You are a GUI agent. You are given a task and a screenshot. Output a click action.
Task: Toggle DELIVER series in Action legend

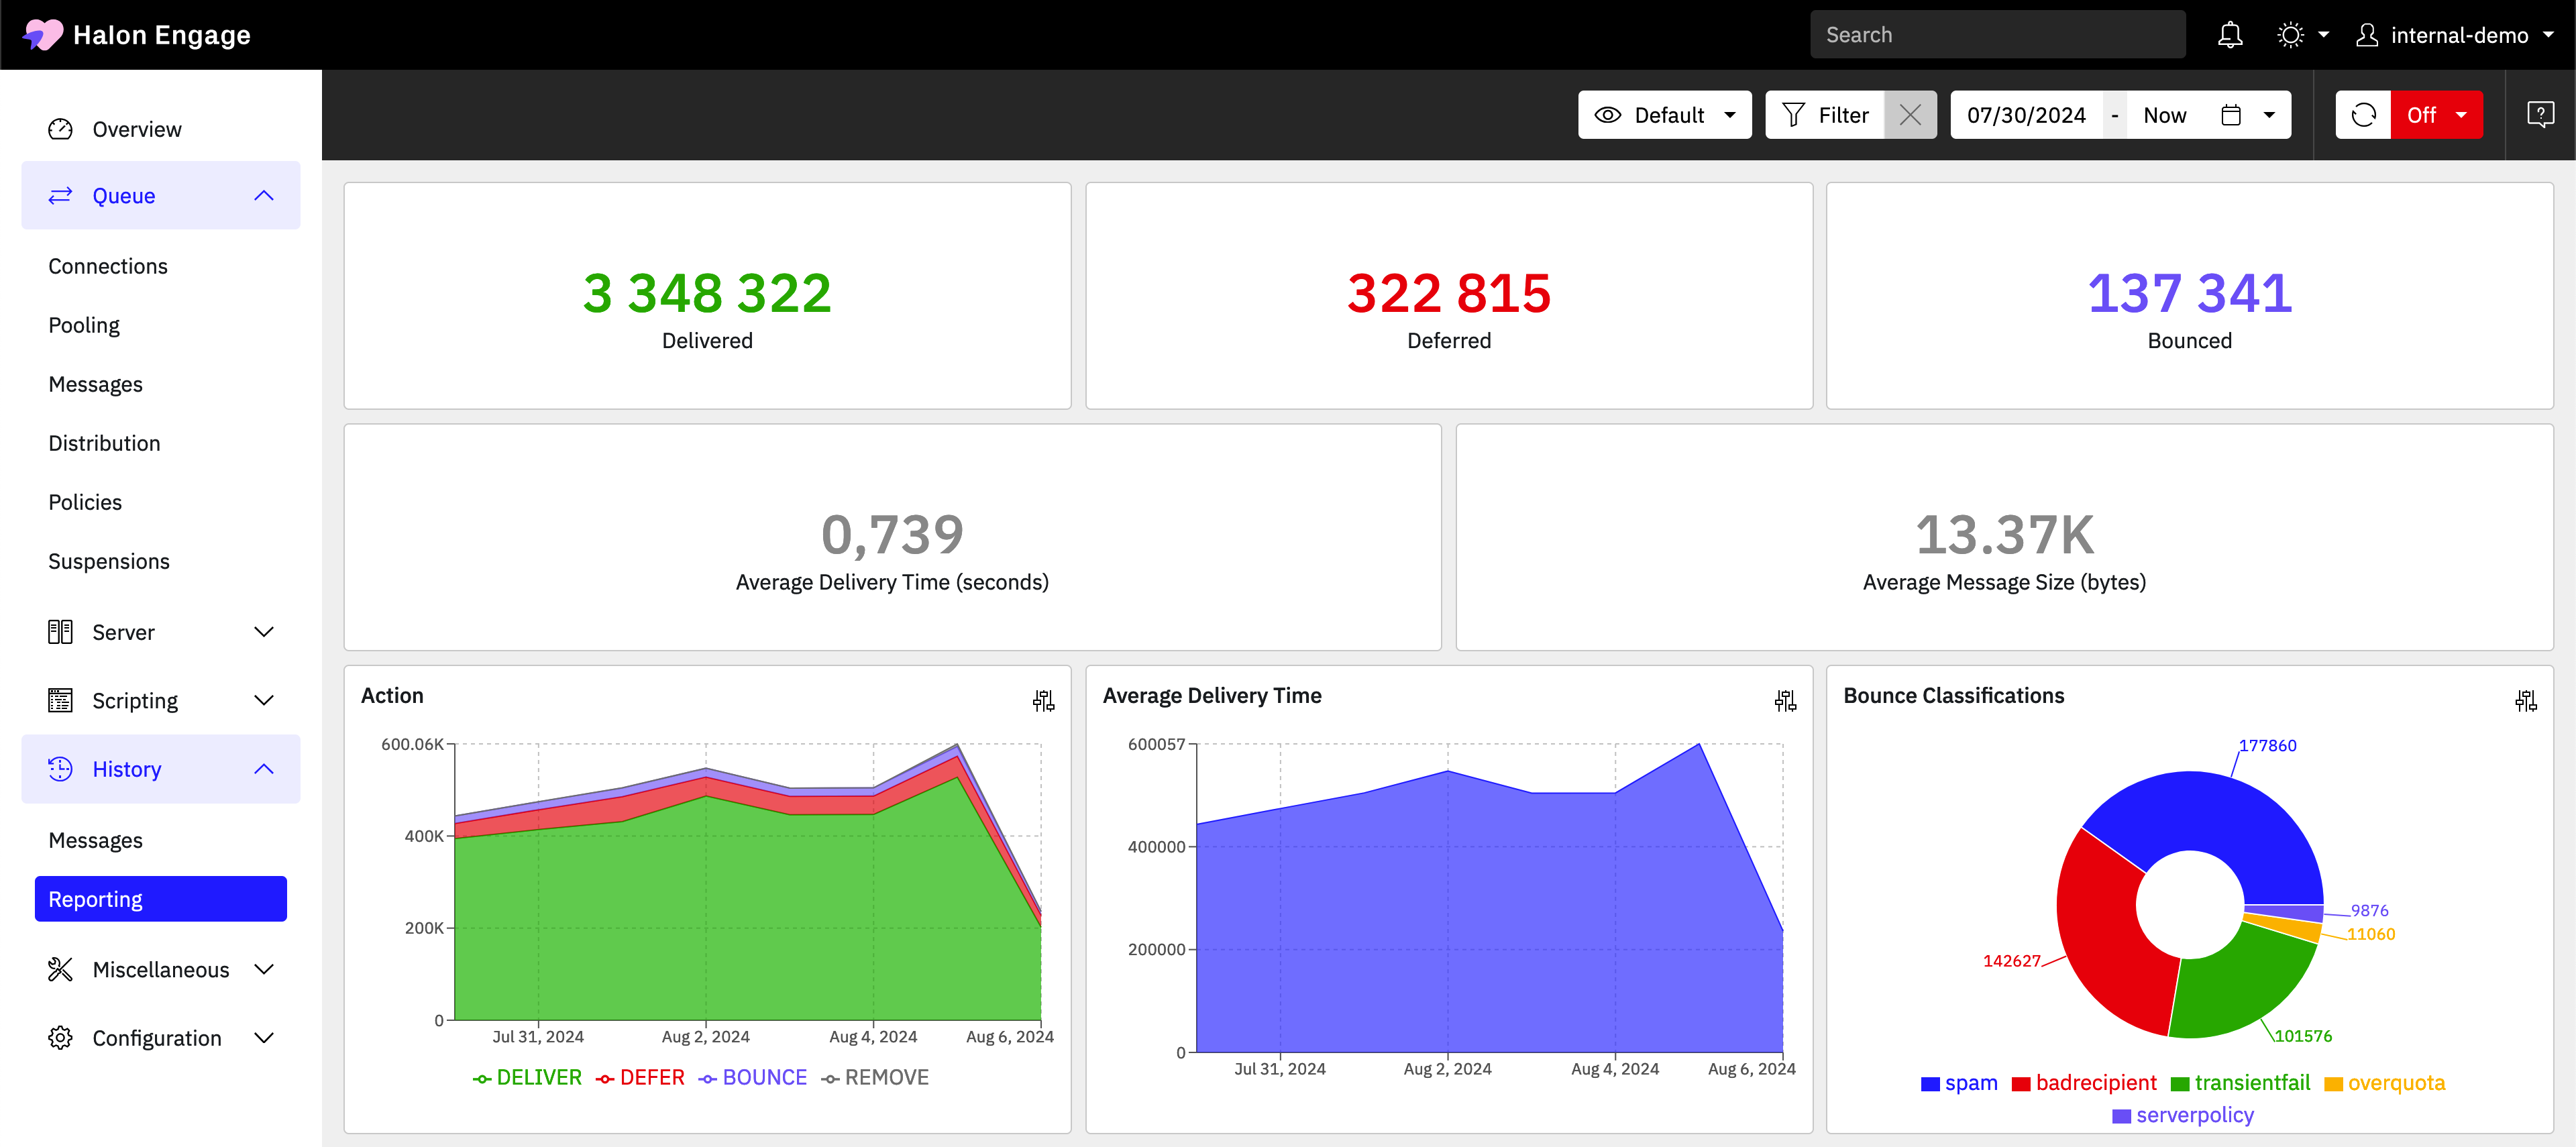click(527, 1078)
